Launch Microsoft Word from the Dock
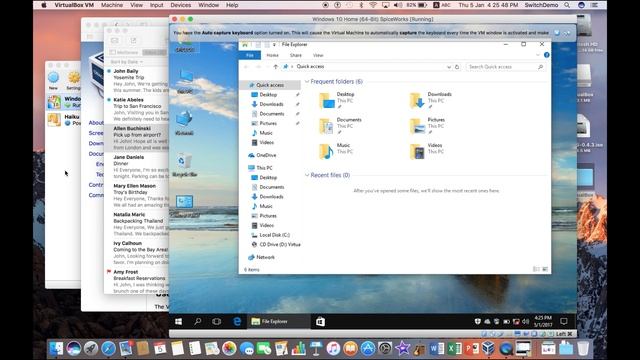The height and width of the screenshot is (360, 640). 437,348
